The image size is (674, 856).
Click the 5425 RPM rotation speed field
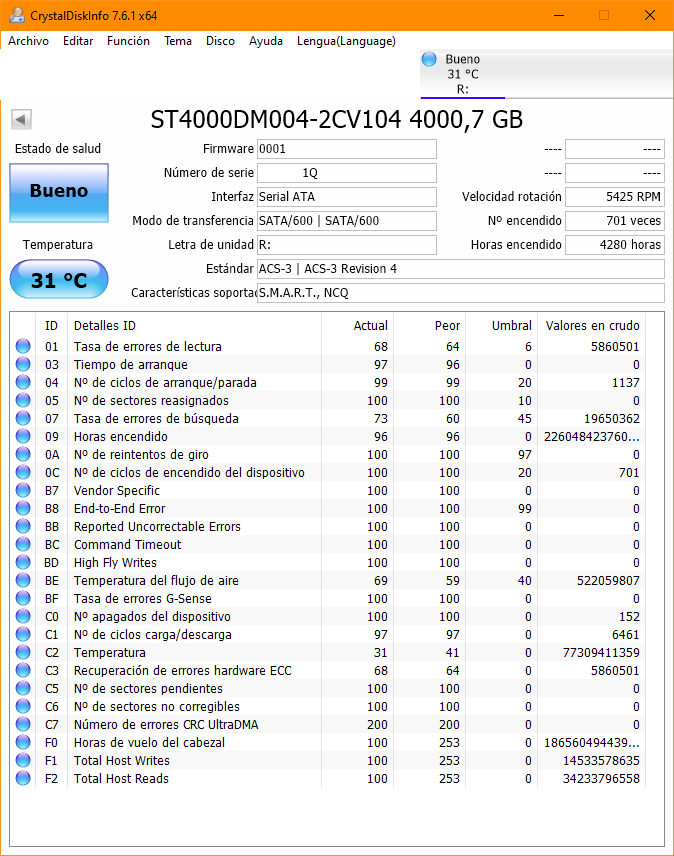(615, 197)
